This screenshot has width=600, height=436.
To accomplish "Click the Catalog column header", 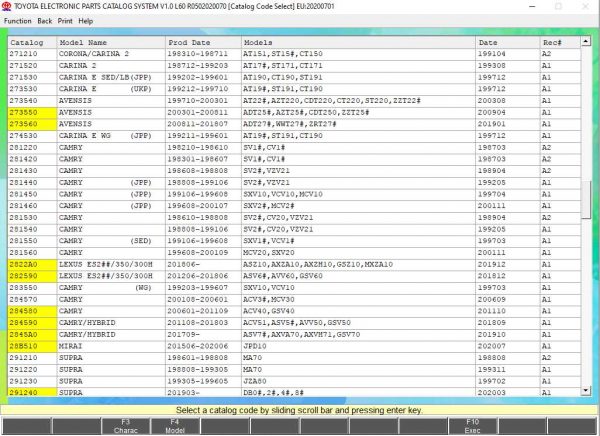I will pyautogui.click(x=32, y=42).
